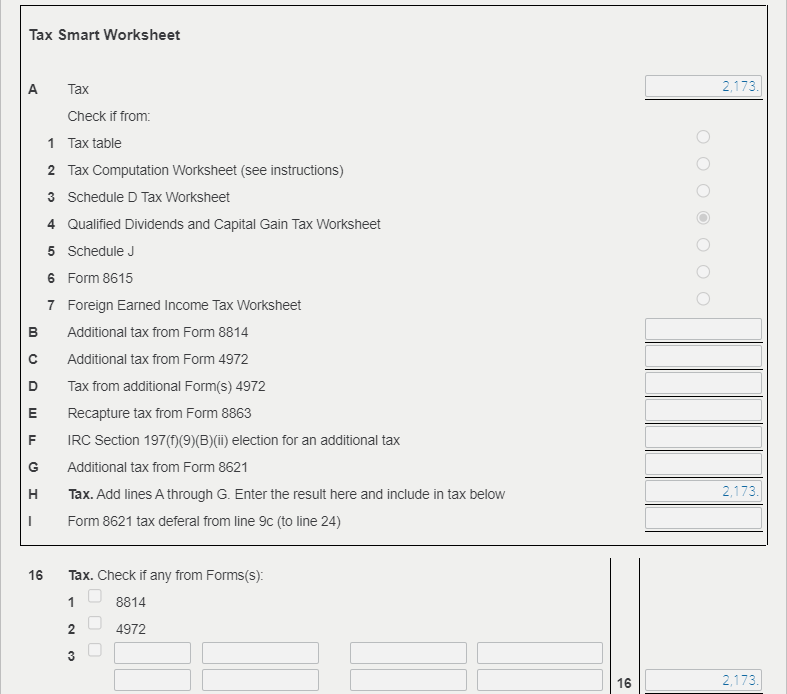
Task: Click Tax from additional Form(s) 4972 field
Action: (703, 383)
